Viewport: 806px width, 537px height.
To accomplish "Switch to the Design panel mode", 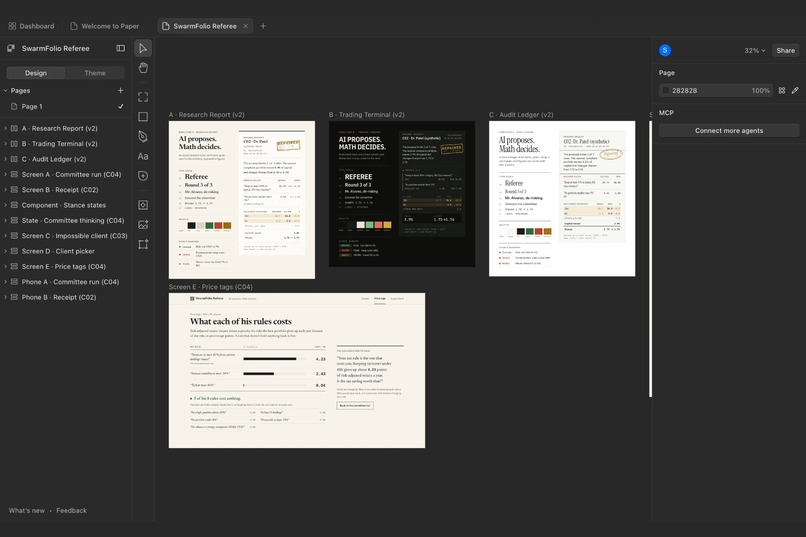I will [x=35, y=73].
